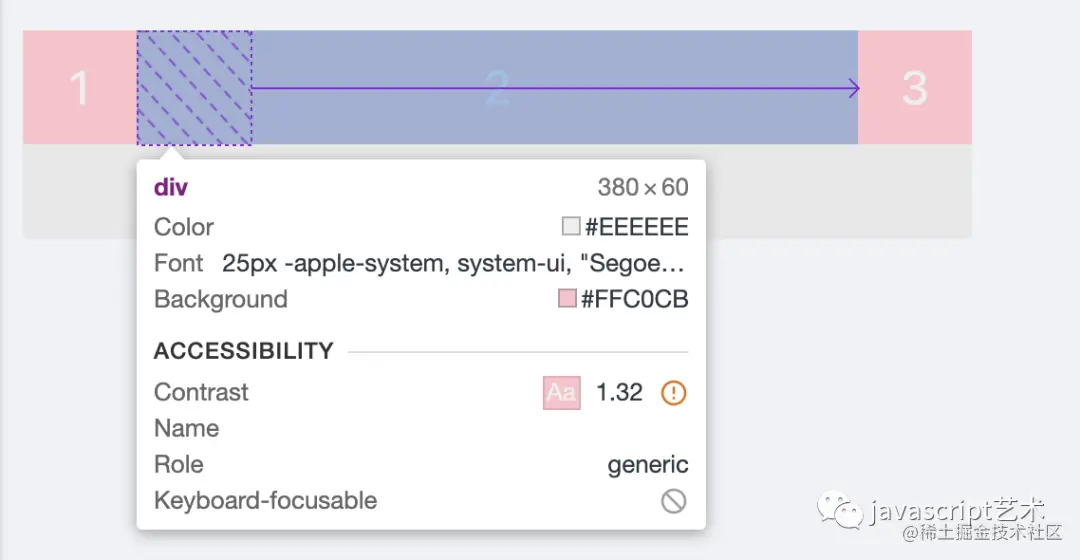Screen dimensions: 1080x560
Task: Click the contrast warning icon
Action: coord(673,393)
